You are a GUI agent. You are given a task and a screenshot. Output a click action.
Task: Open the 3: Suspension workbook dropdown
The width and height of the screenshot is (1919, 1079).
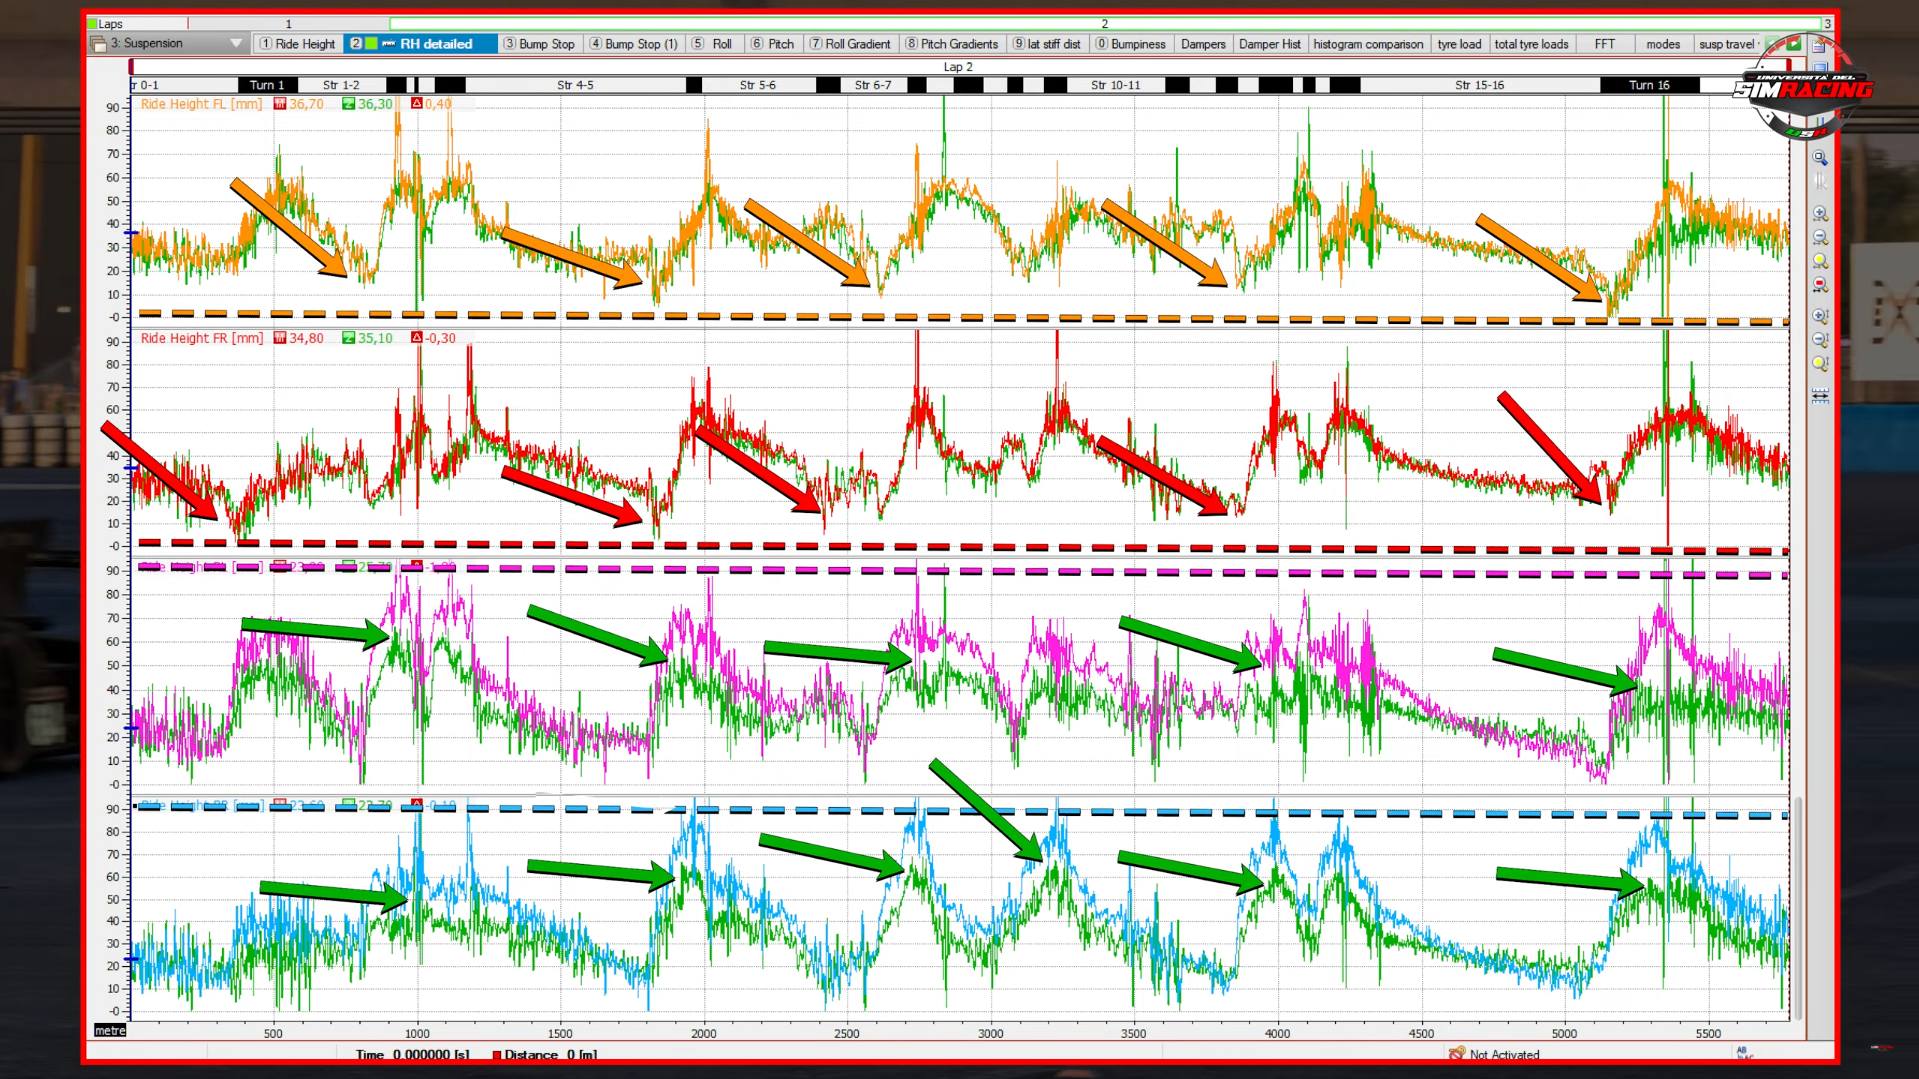236,44
